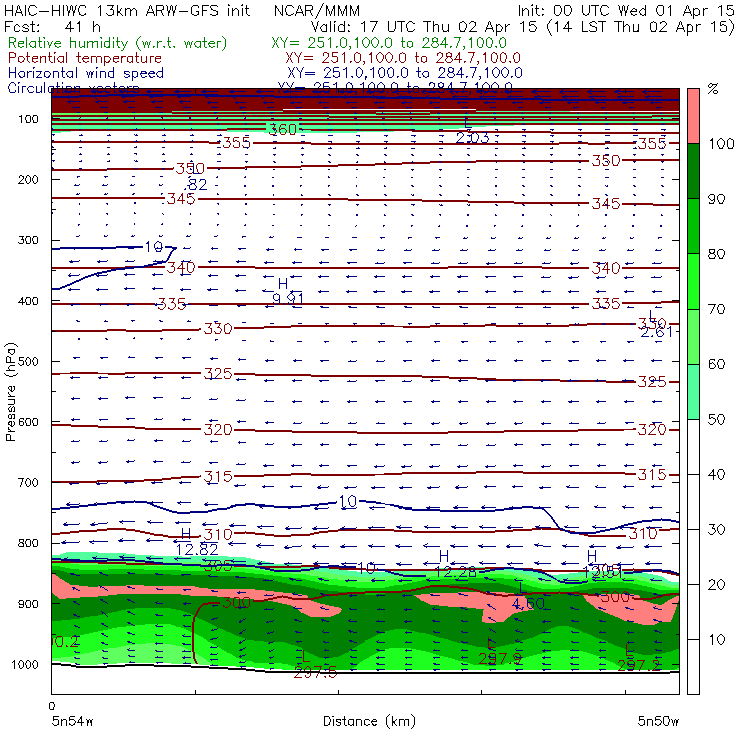Image resolution: width=740 pixels, height=740 pixels.
Task: Select the 'L 297.2' temperature minimum label
Action: coord(638,658)
